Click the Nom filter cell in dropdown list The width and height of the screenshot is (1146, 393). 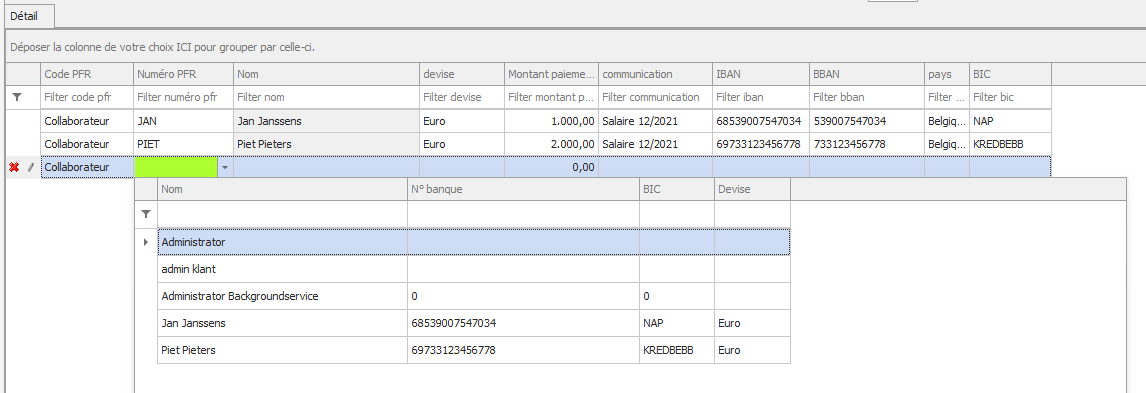click(x=282, y=214)
